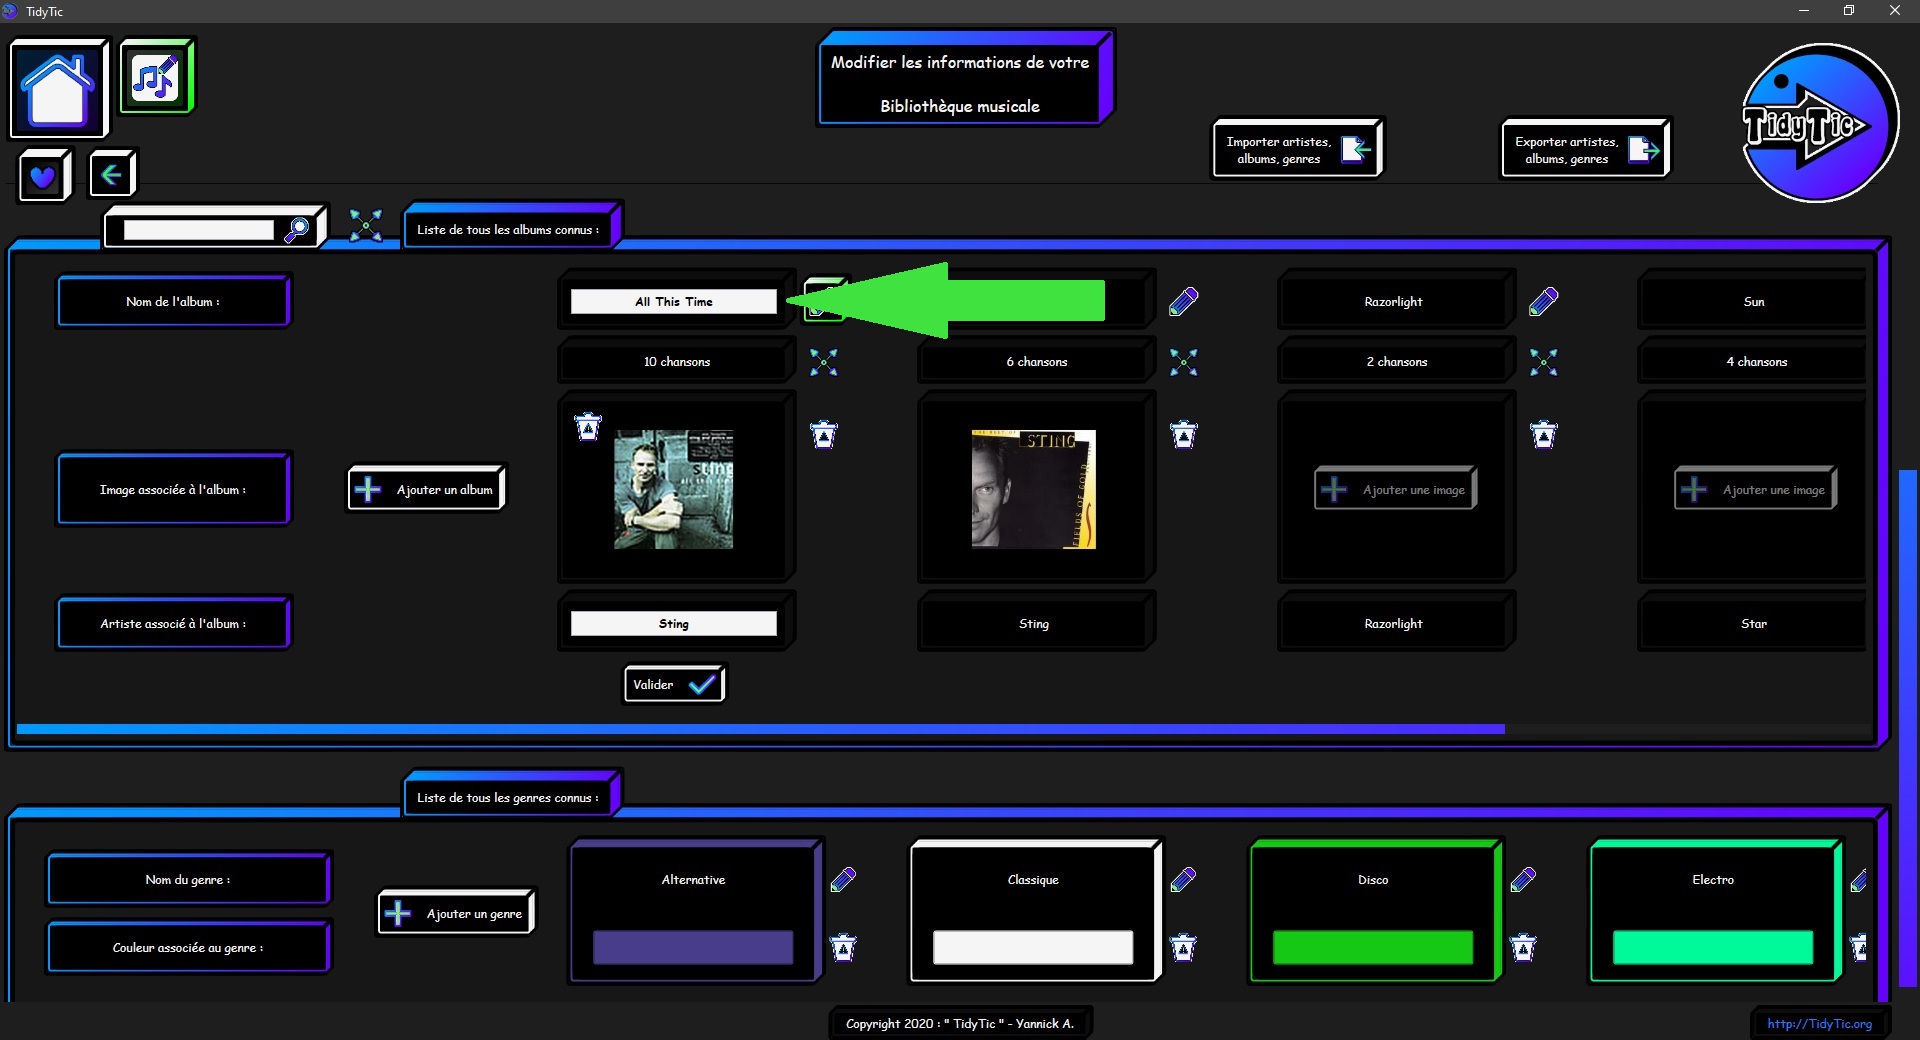The width and height of the screenshot is (1920, 1040).
Task: Select the Alternative genre name
Action: click(x=693, y=880)
